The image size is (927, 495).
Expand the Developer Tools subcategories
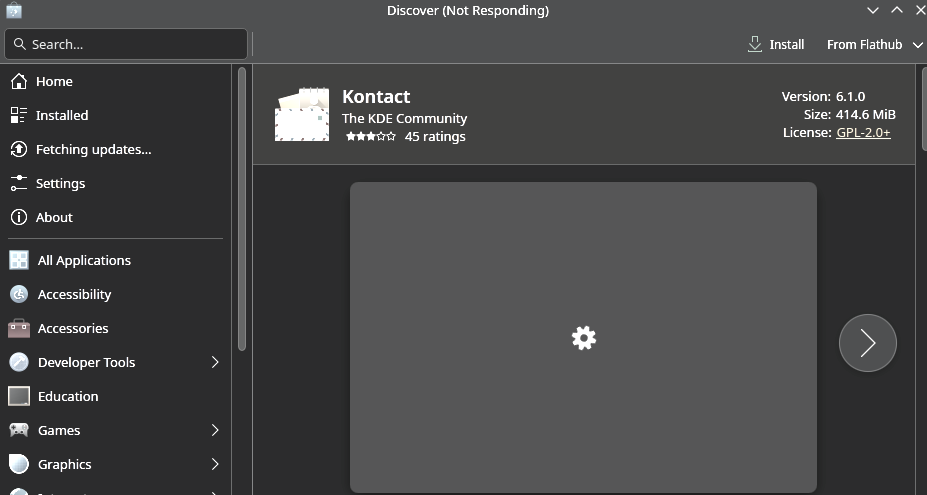point(215,362)
